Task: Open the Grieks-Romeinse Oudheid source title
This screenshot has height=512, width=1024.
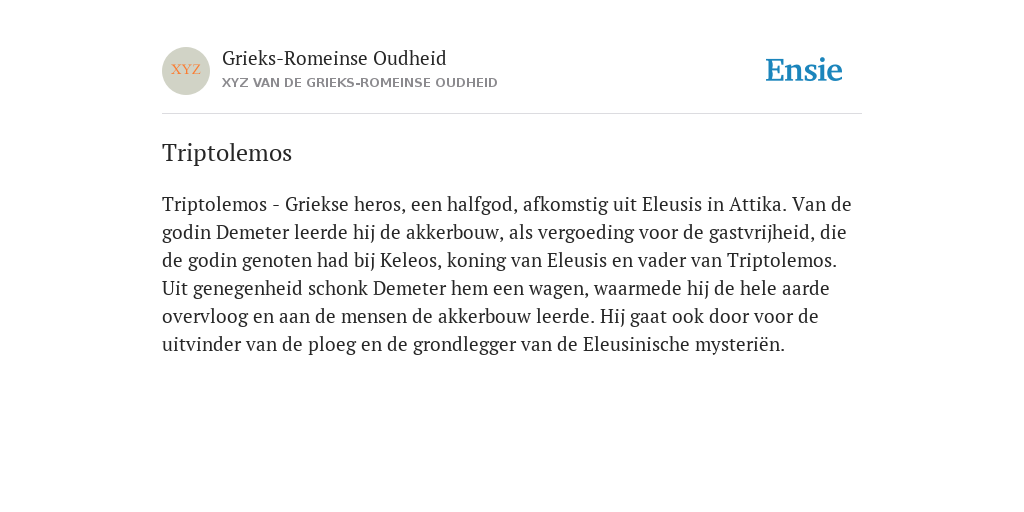Action: click(x=334, y=58)
